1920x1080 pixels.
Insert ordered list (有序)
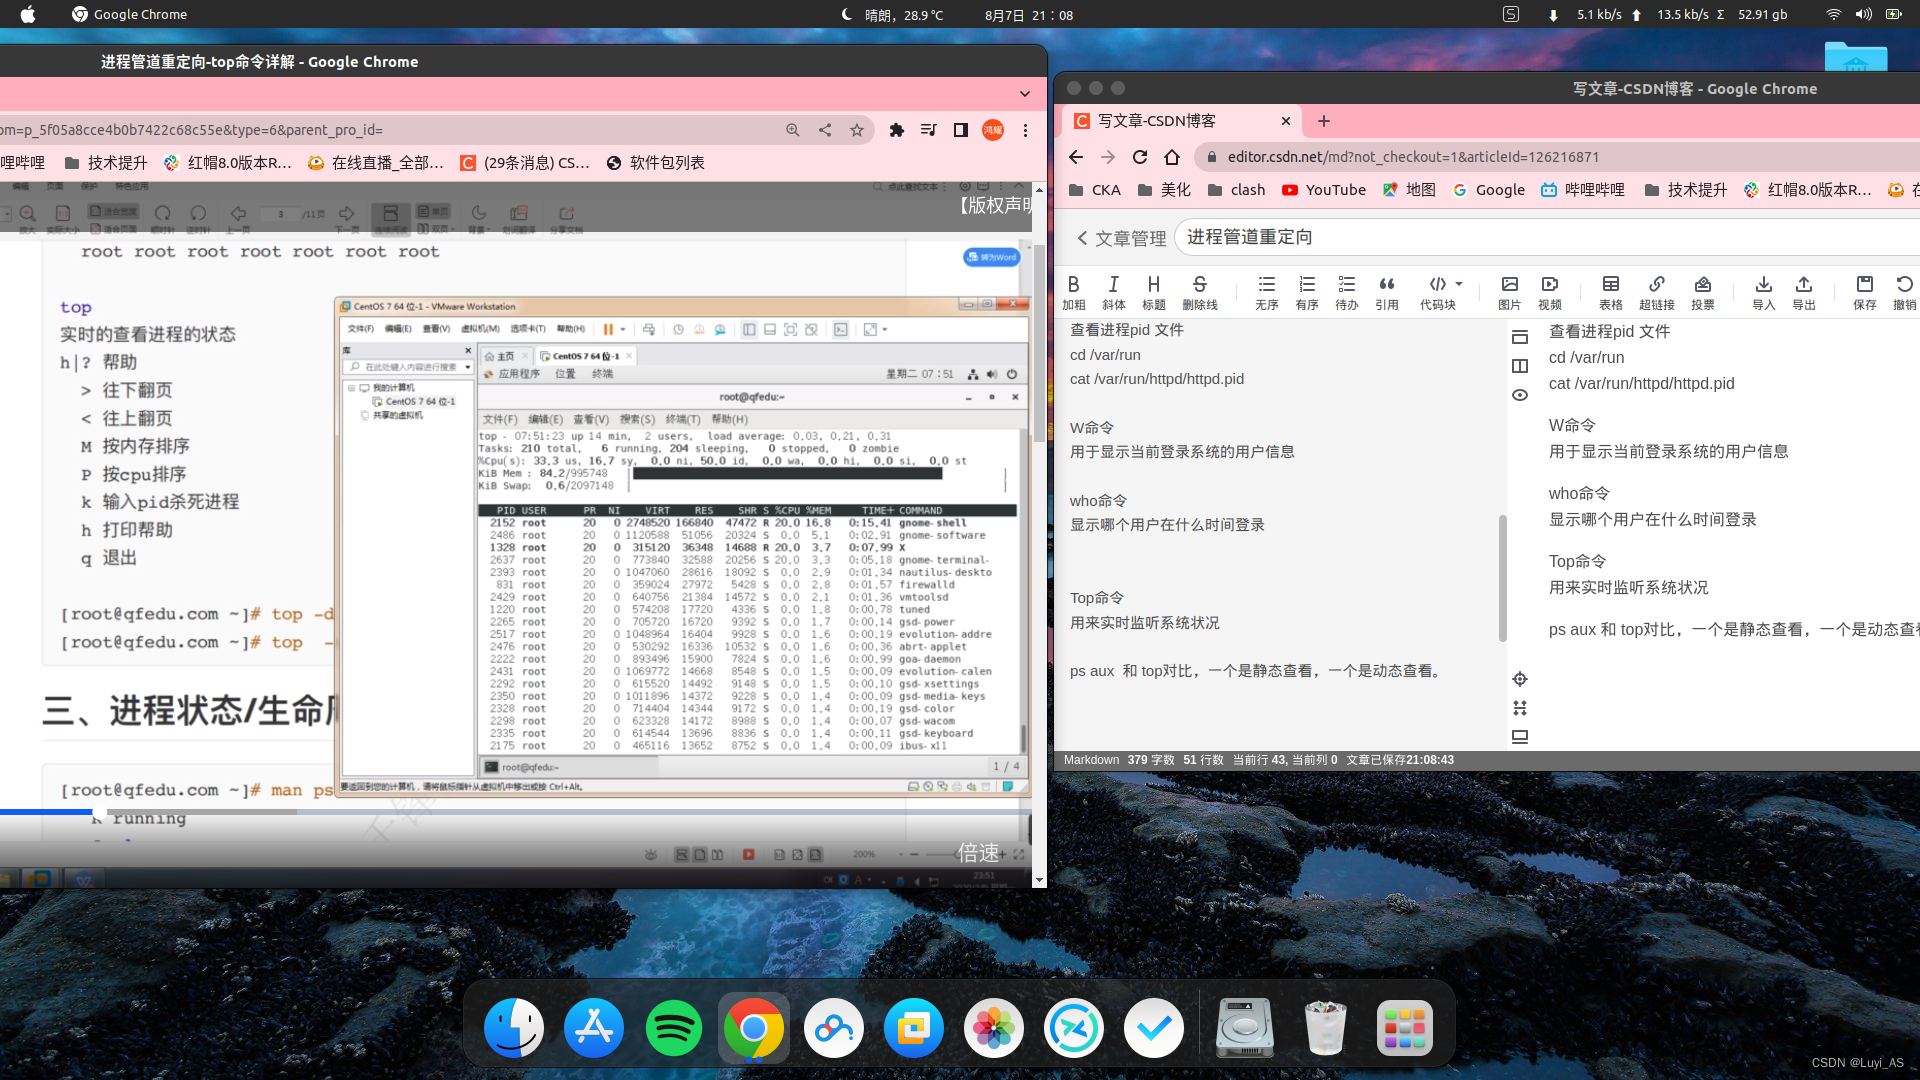click(x=1307, y=292)
